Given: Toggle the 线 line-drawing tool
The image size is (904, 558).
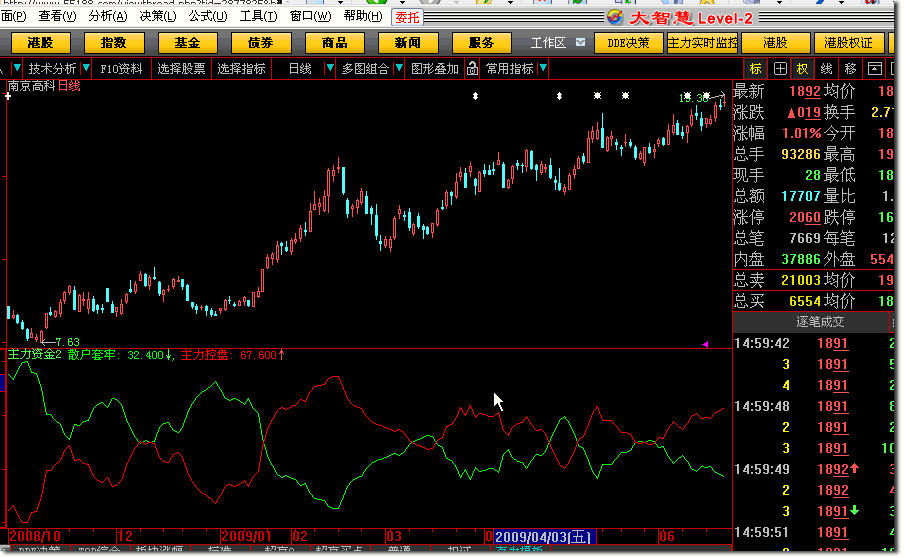Looking at the screenshot, I should pyautogui.click(x=826, y=69).
